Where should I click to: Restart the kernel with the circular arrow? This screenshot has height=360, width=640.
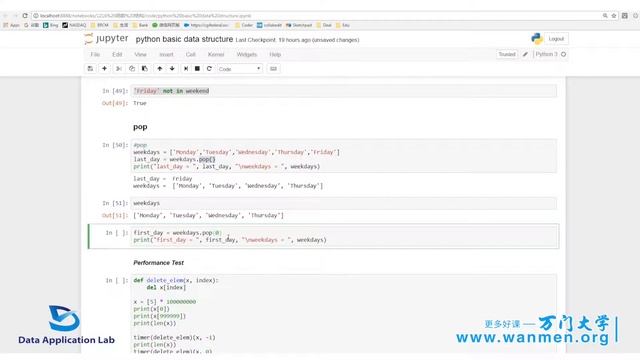point(209,69)
